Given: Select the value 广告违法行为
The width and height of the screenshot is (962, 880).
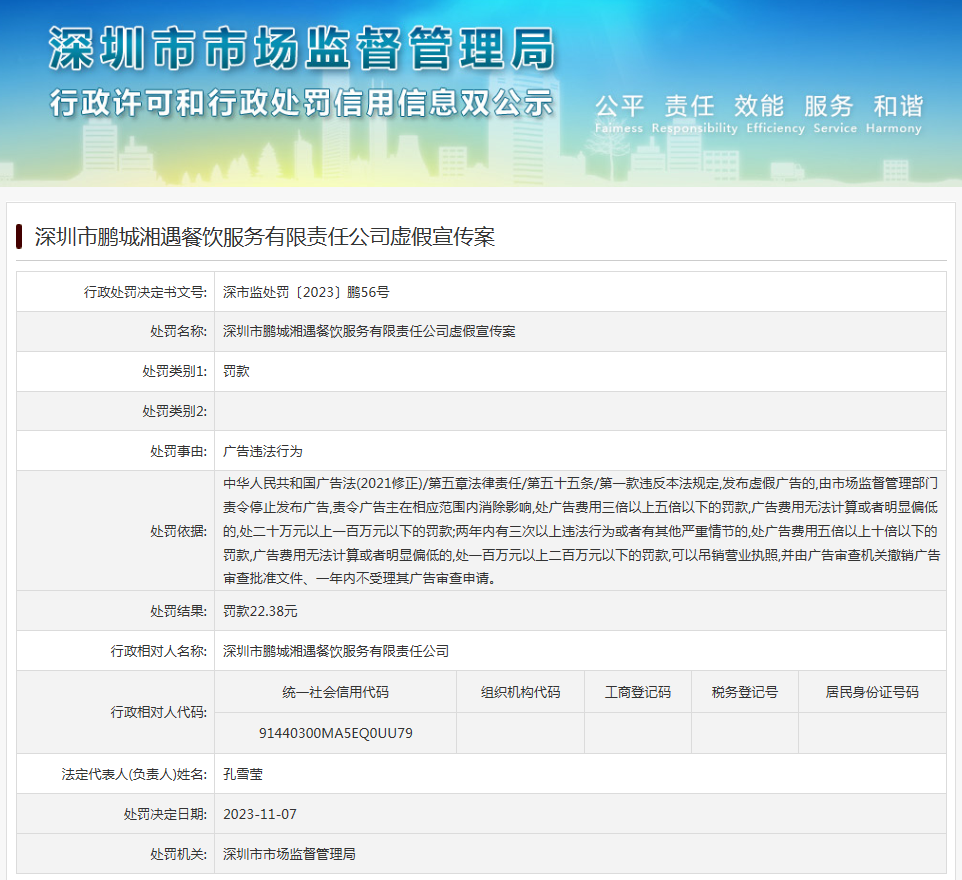Looking at the screenshot, I should (x=263, y=451).
